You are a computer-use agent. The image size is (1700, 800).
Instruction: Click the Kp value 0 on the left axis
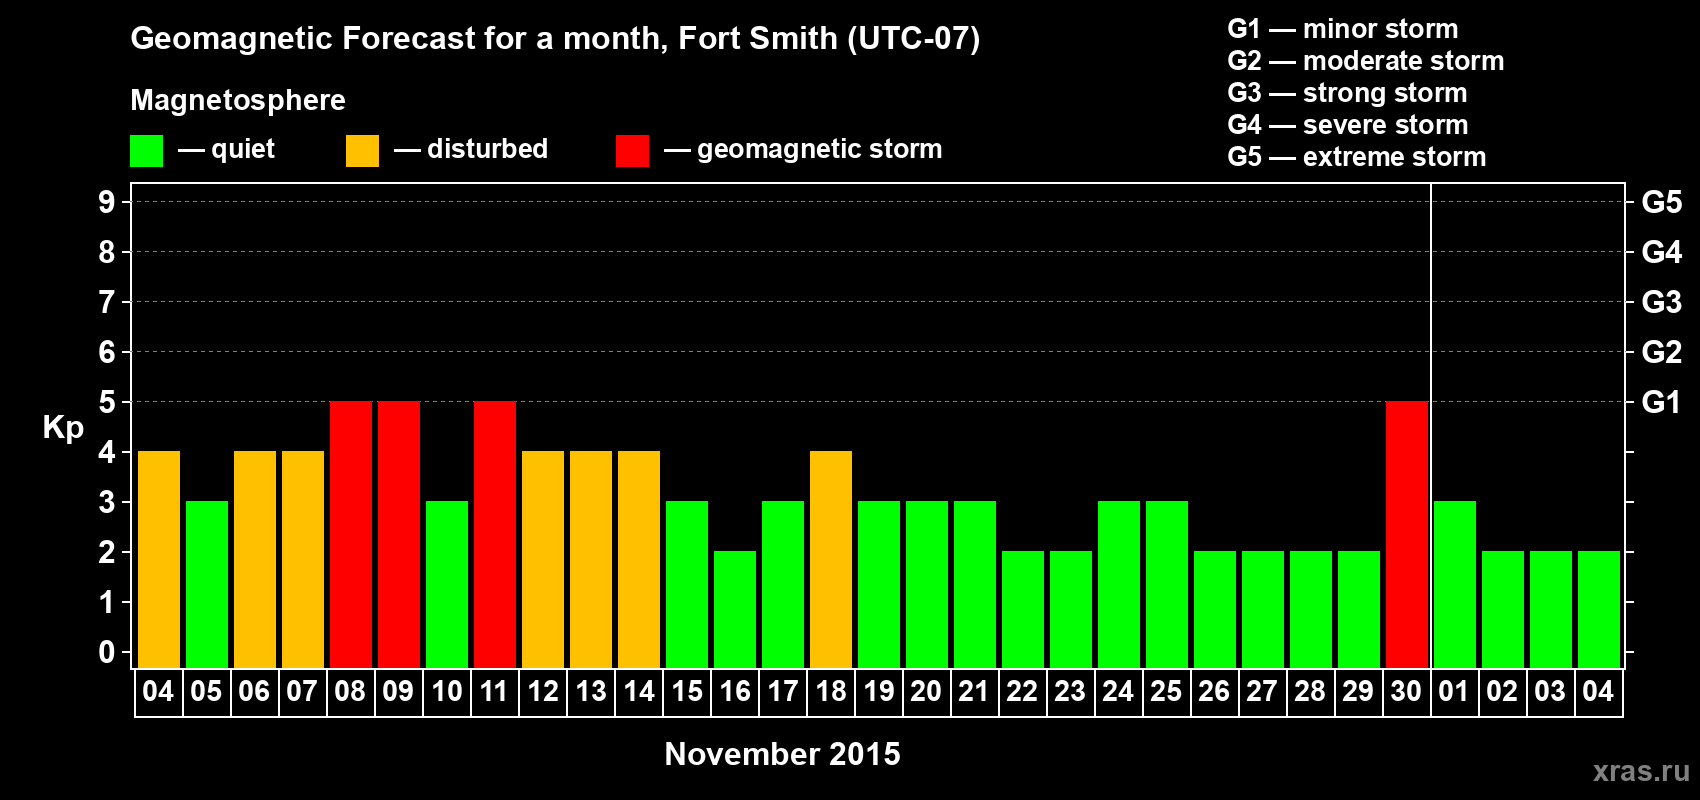click(x=107, y=652)
